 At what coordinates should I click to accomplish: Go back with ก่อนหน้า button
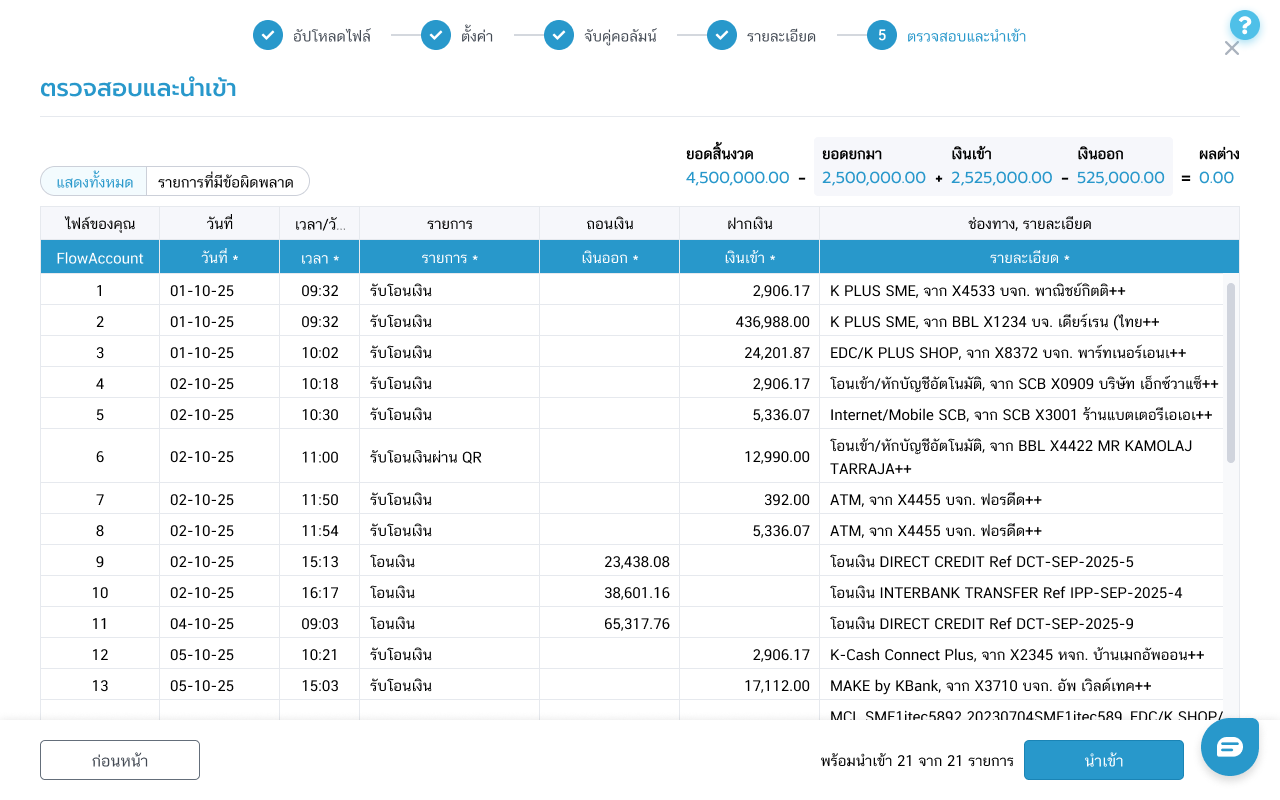click(120, 760)
